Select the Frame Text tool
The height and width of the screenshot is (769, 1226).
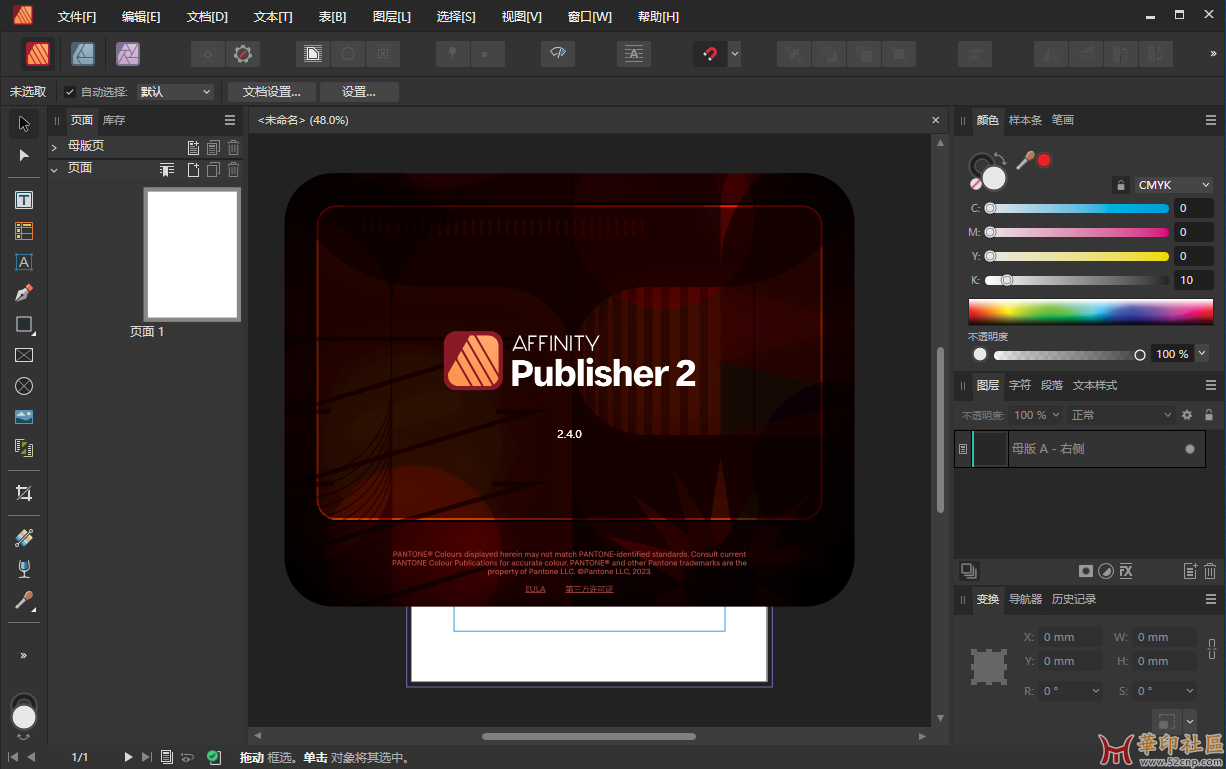(24, 200)
